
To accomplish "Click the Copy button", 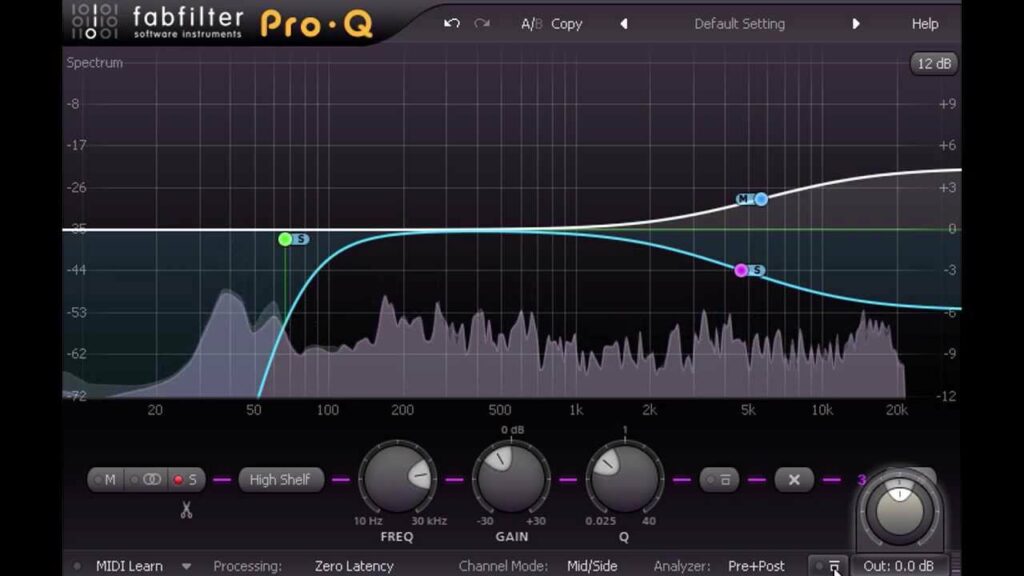I will [x=566, y=24].
